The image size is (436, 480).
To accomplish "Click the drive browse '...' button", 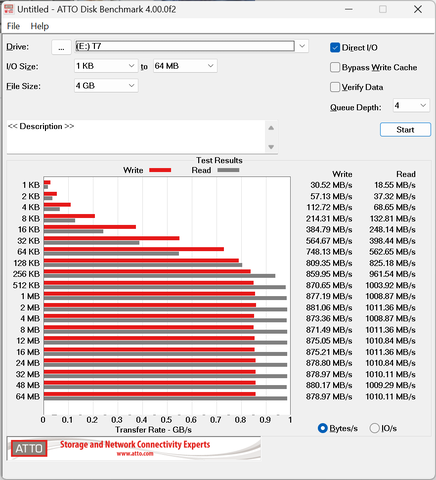I will click(x=61, y=47).
